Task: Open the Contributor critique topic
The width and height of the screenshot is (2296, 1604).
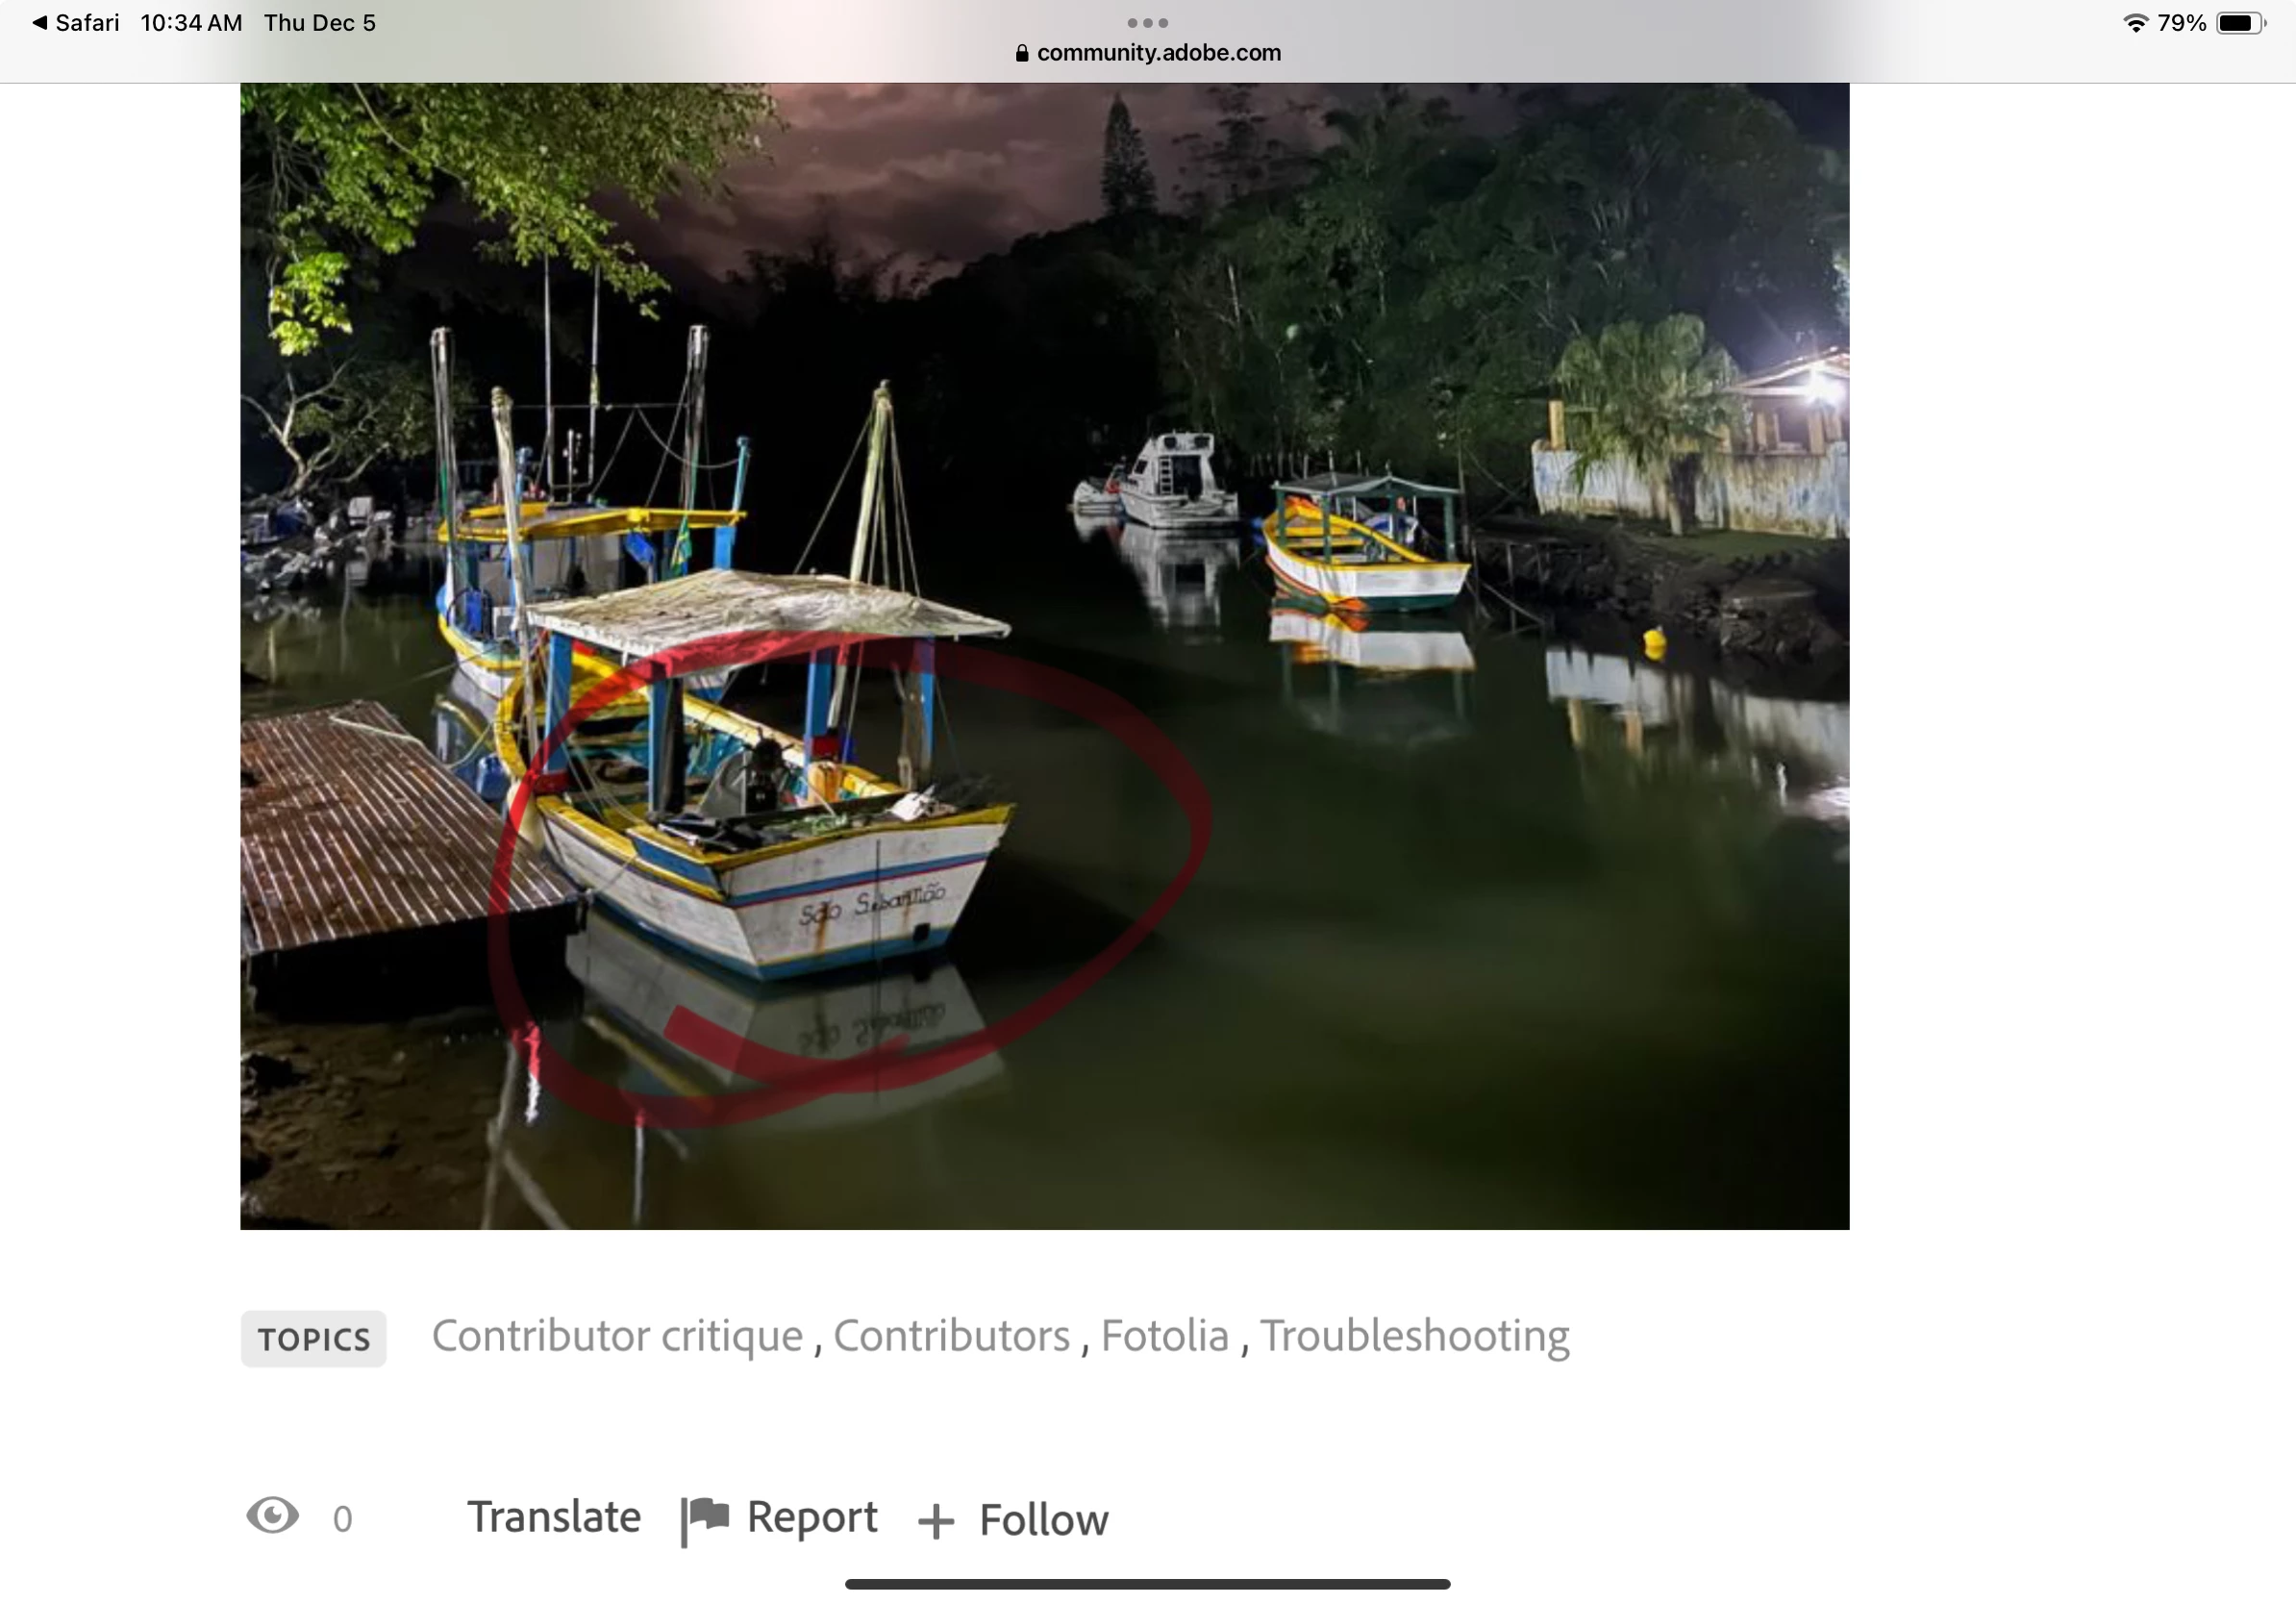Action: 617,1336
